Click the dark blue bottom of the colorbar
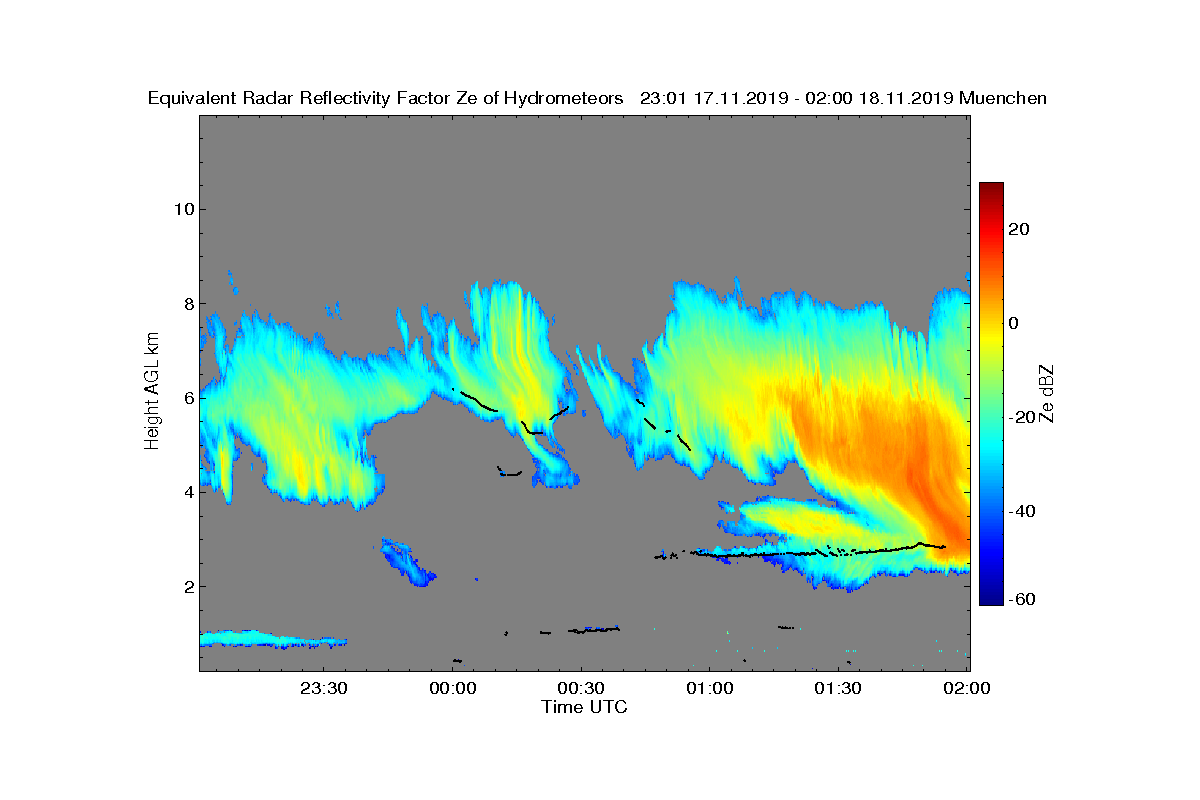The width and height of the screenshot is (1200, 800). pos(991,597)
